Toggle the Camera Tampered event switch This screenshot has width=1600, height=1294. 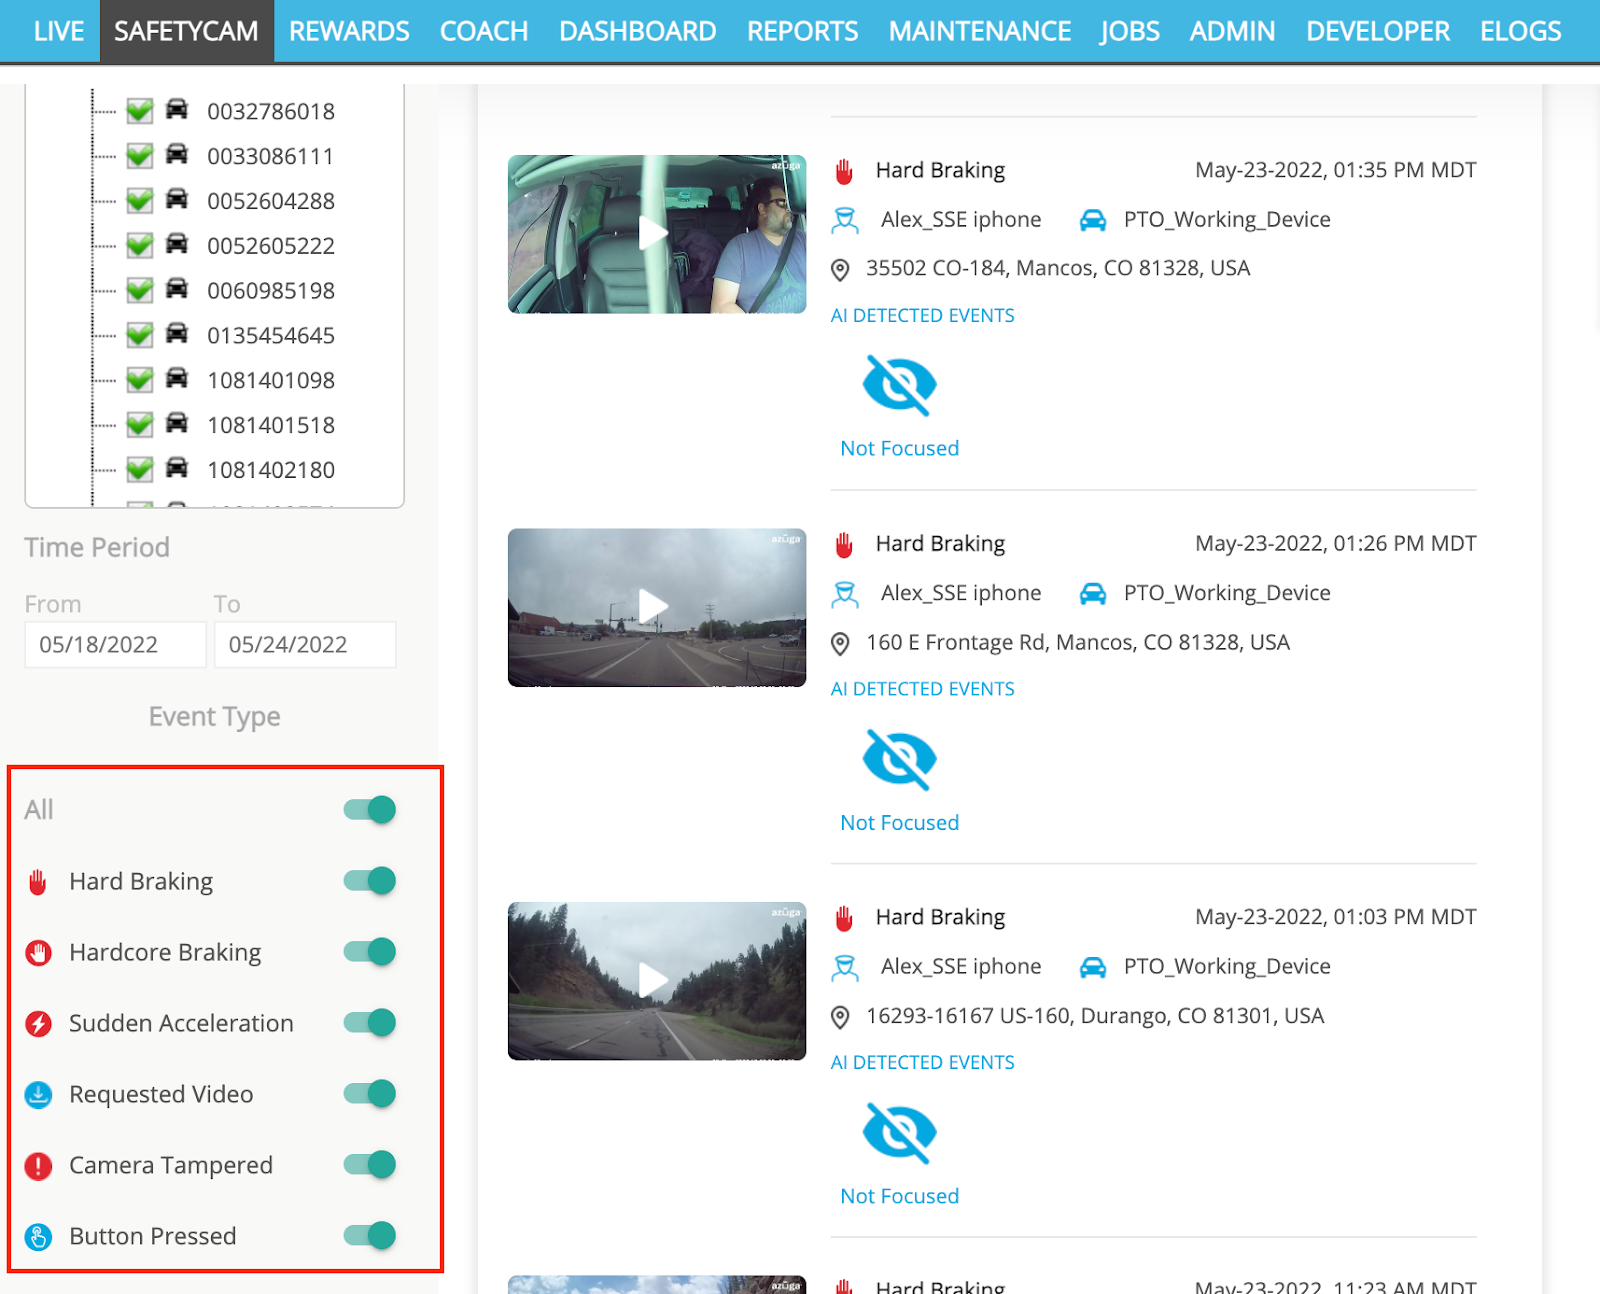pyautogui.click(x=370, y=1164)
